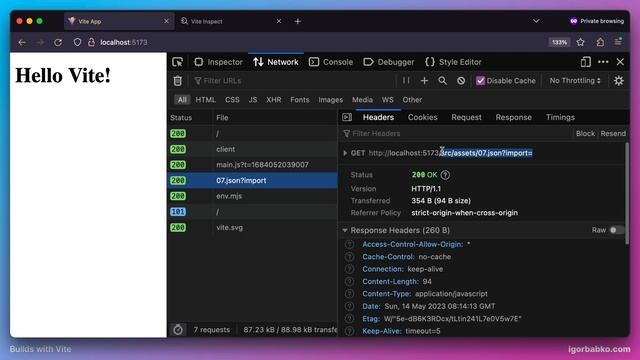The width and height of the screenshot is (640, 360).
Task: Select the env.mjs request row
Action: coord(252,196)
